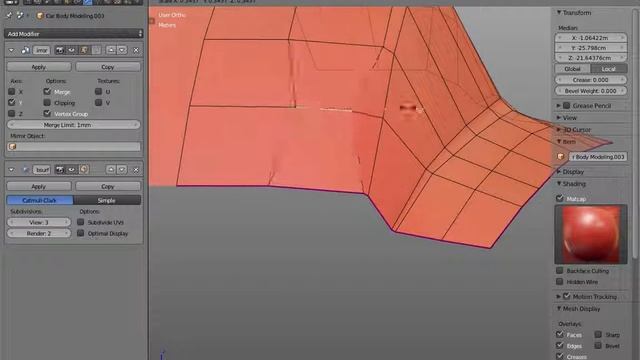Click the Bevel Weight 0.000 slider

click(591, 91)
